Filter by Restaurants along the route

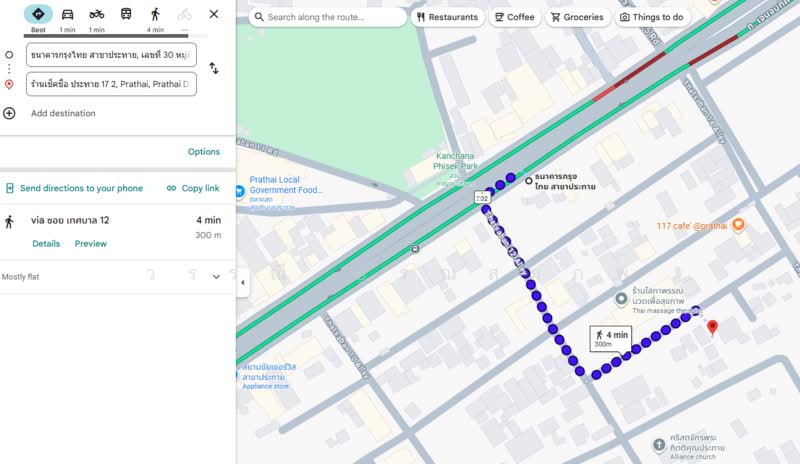(447, 17)
